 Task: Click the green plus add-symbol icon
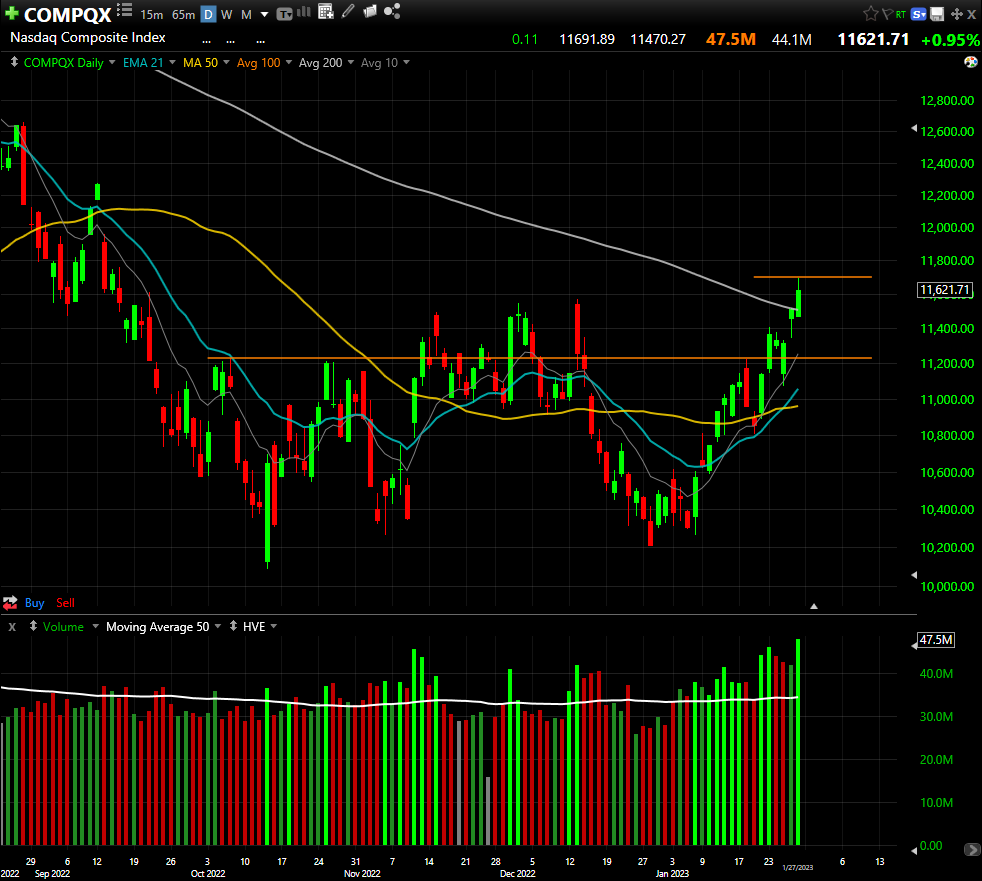pos(11,13)
